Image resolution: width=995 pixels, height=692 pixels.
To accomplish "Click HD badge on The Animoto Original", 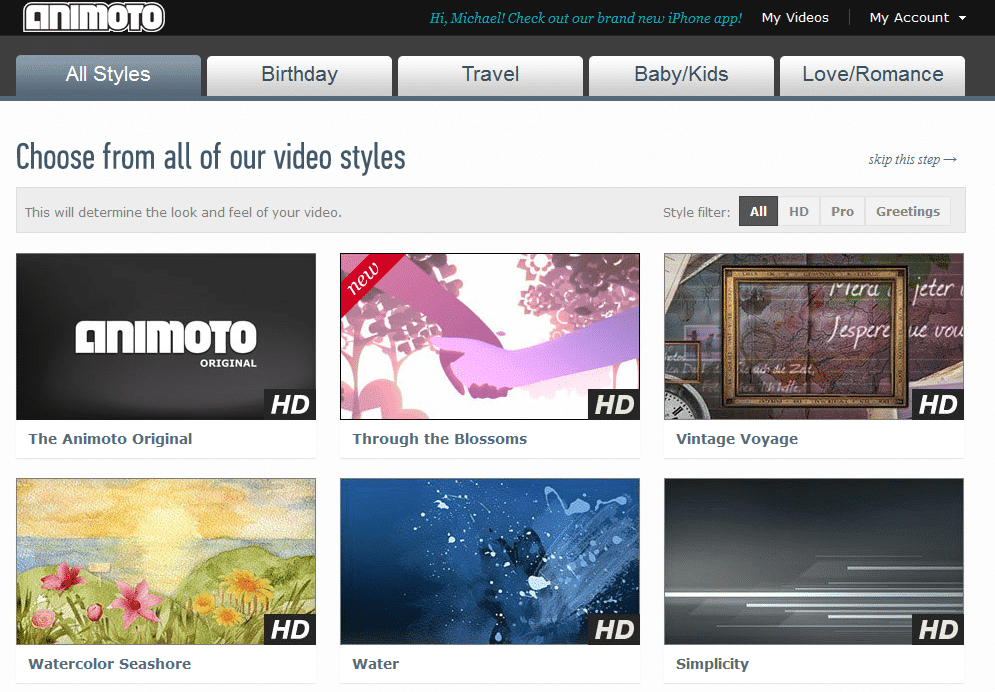I will tap(290, 405).
